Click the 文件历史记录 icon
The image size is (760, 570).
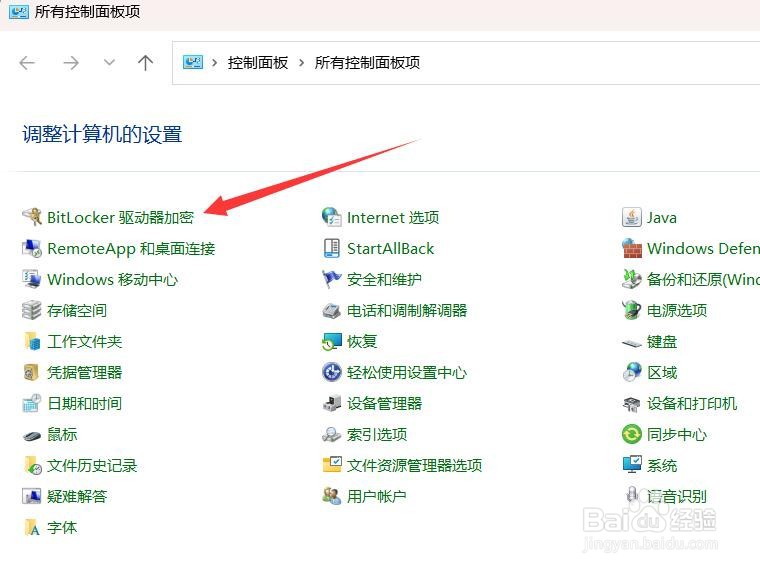click(x=32, y=465)
